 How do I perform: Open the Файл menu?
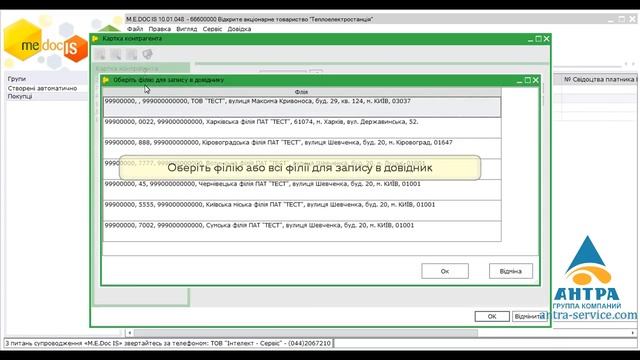[x=135, y=29]
